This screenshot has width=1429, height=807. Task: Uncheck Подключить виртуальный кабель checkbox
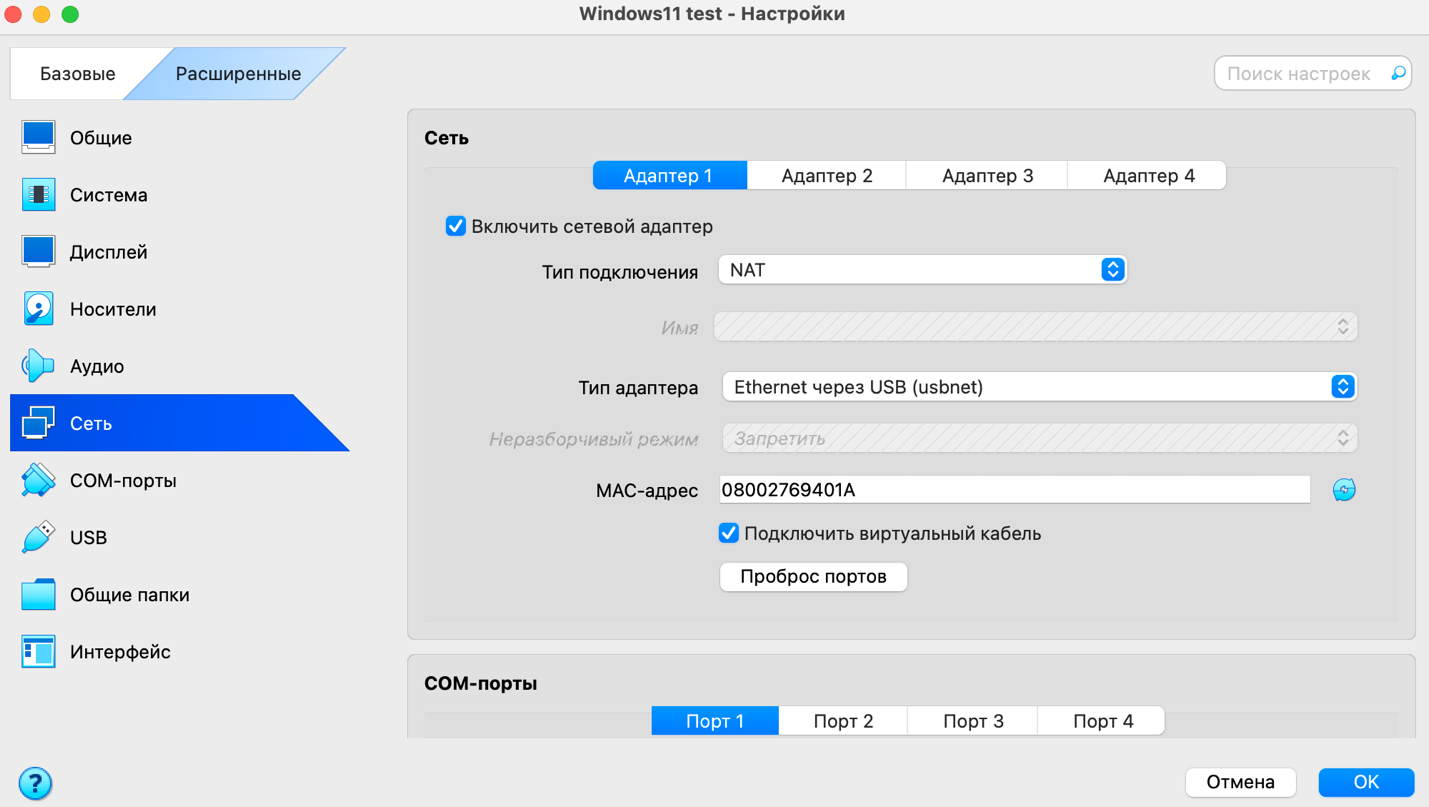pyautogui.click(x=729, y=534)
